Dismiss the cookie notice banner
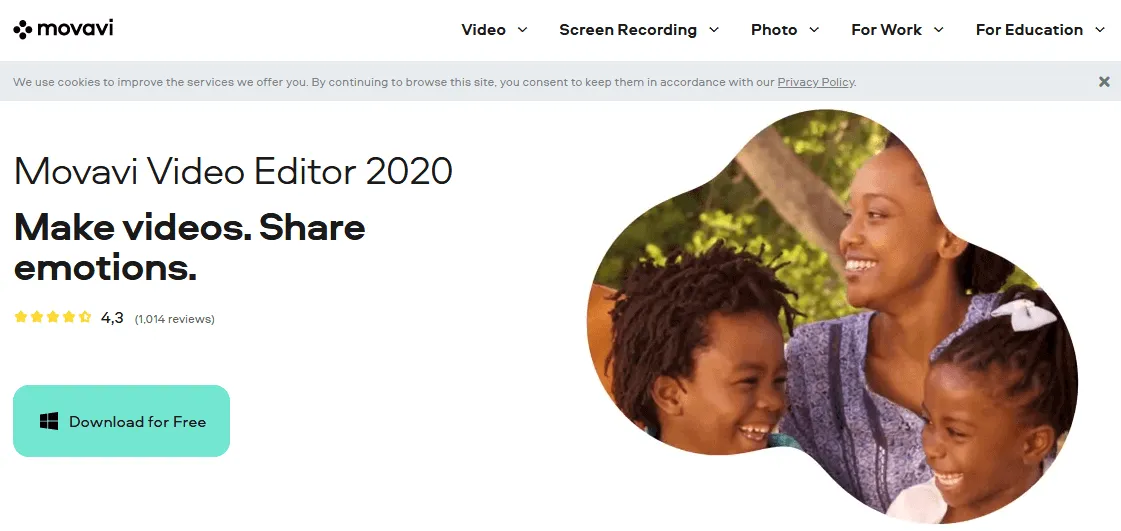Image resolution: width=1121 pixels, height=531 pixels. click(1104, 81)
